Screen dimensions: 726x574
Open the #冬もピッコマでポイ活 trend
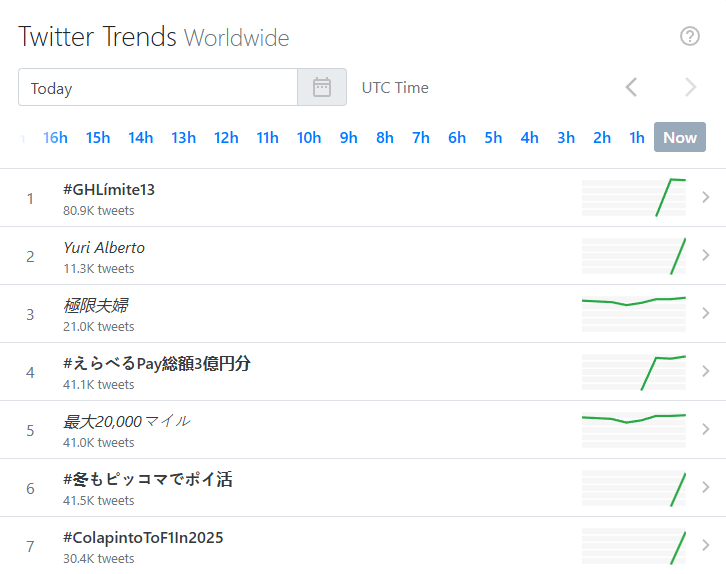tap(148, 479)
